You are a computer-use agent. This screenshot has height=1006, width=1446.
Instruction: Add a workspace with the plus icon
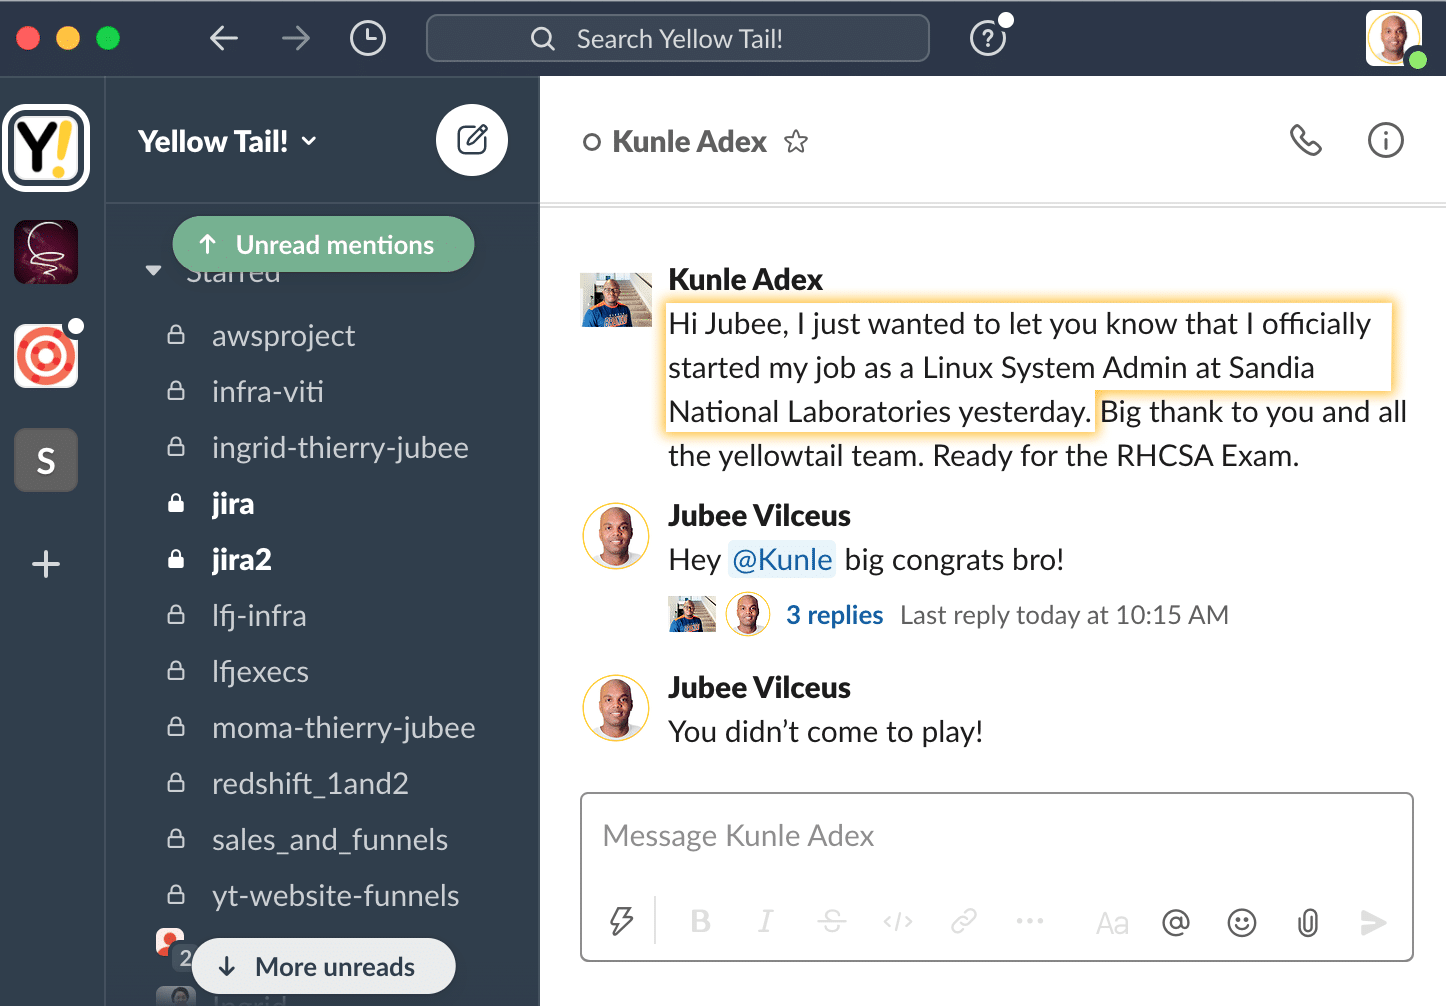click(x=46, y=564)
